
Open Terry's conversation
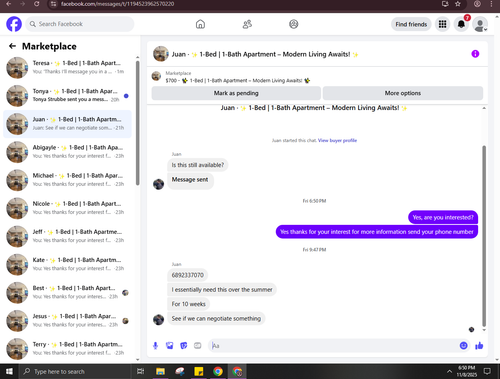pyautogui.click(x=67, y=349)
